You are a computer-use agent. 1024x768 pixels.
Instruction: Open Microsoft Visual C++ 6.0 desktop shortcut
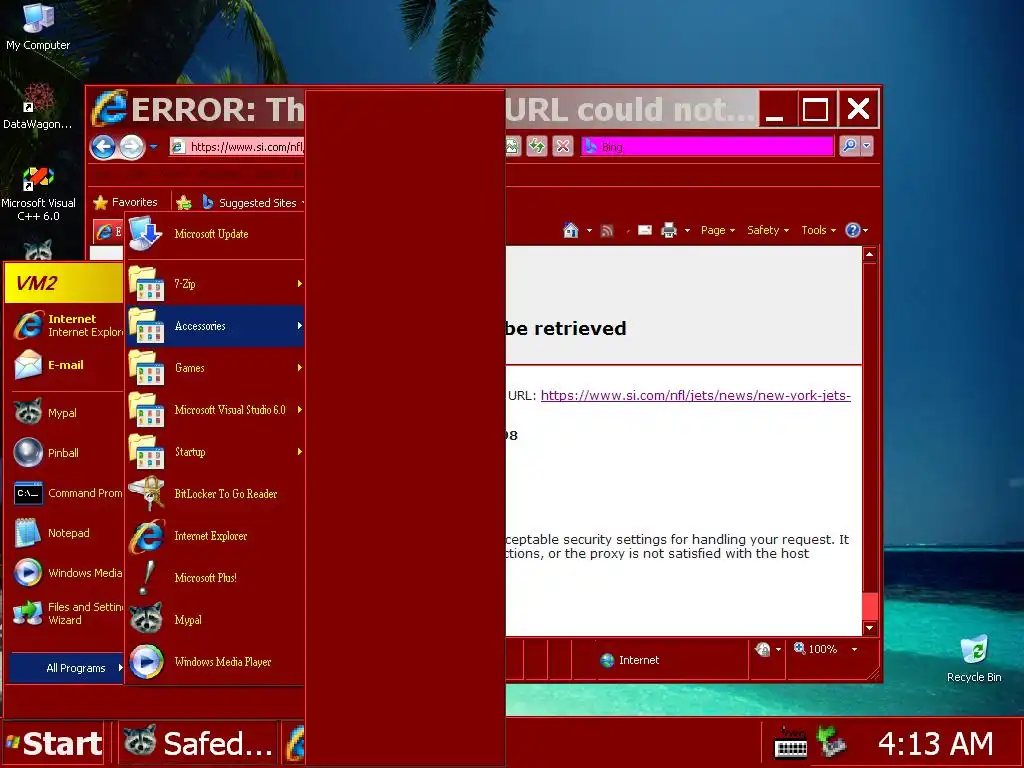click(38, 194)
